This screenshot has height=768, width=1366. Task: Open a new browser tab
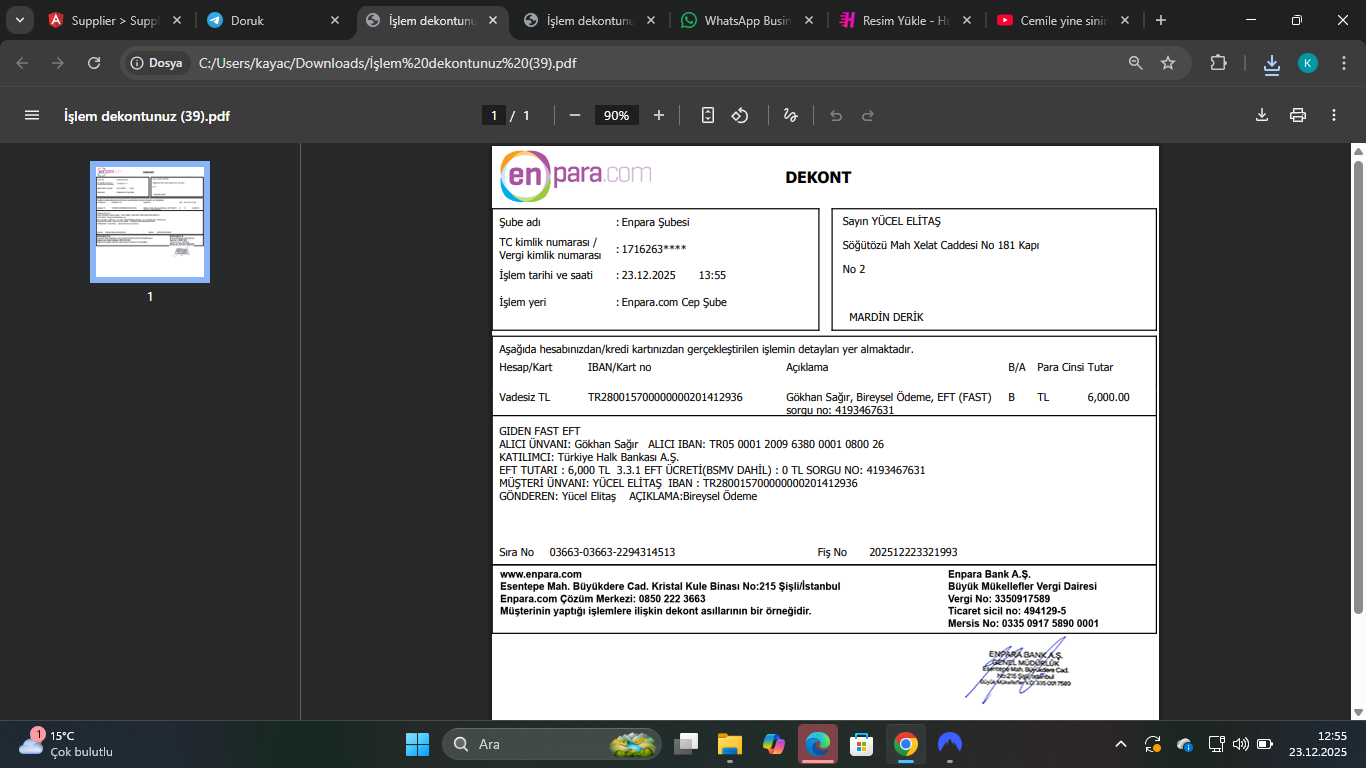1160,20
